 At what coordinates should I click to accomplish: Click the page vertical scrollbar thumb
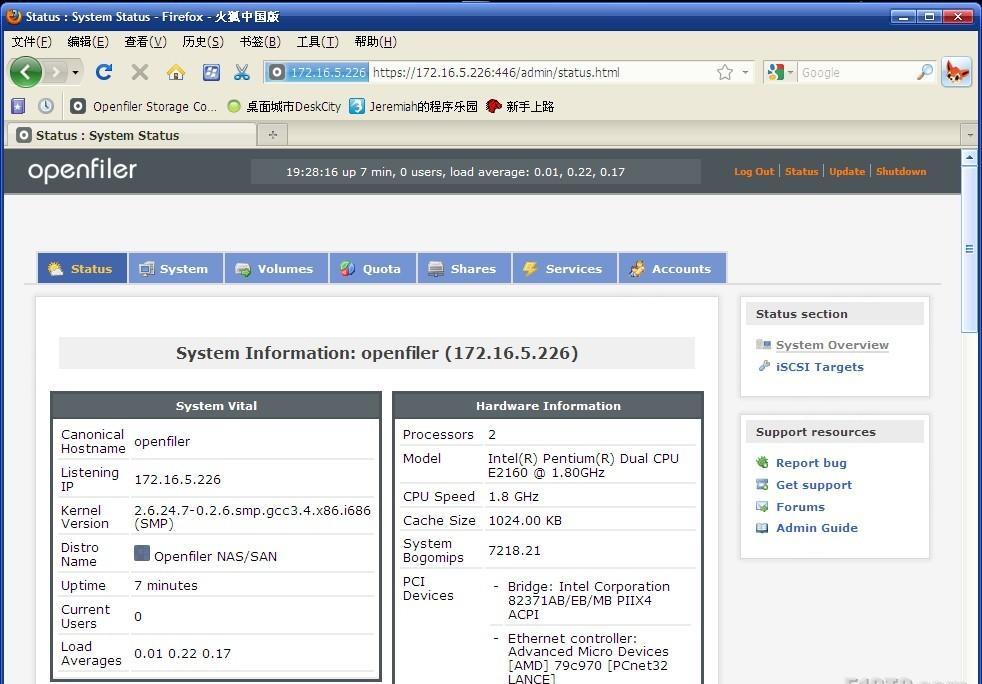(x=969, y=249)
